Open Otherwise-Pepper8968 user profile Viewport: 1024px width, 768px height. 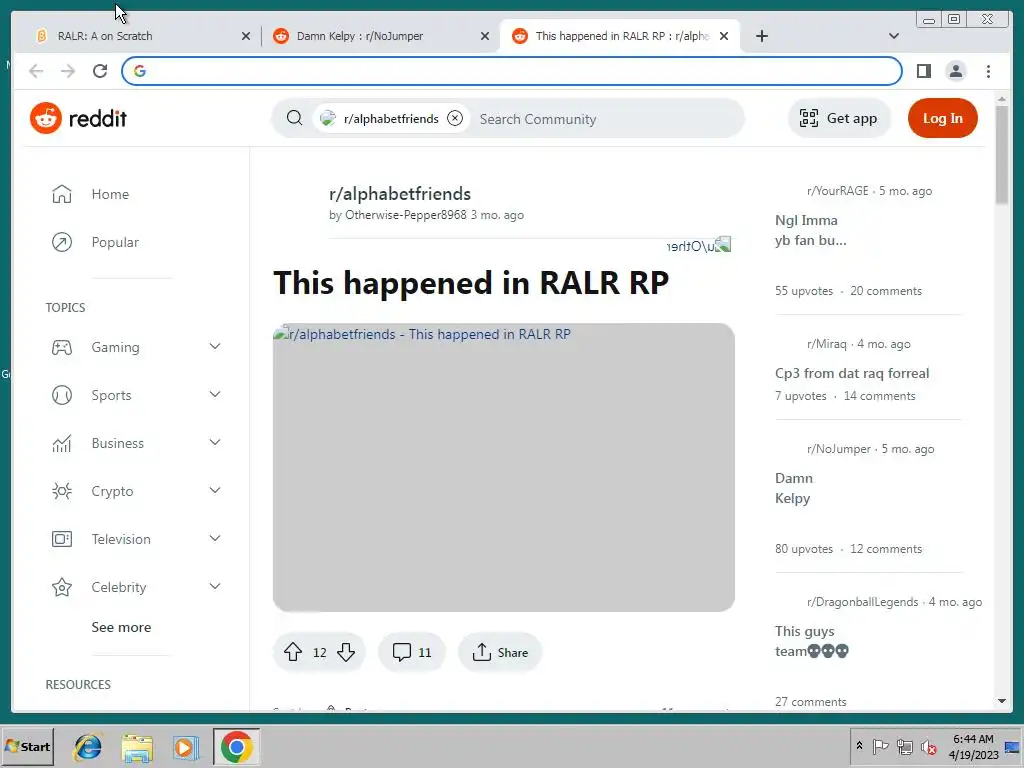coord(406,215)
